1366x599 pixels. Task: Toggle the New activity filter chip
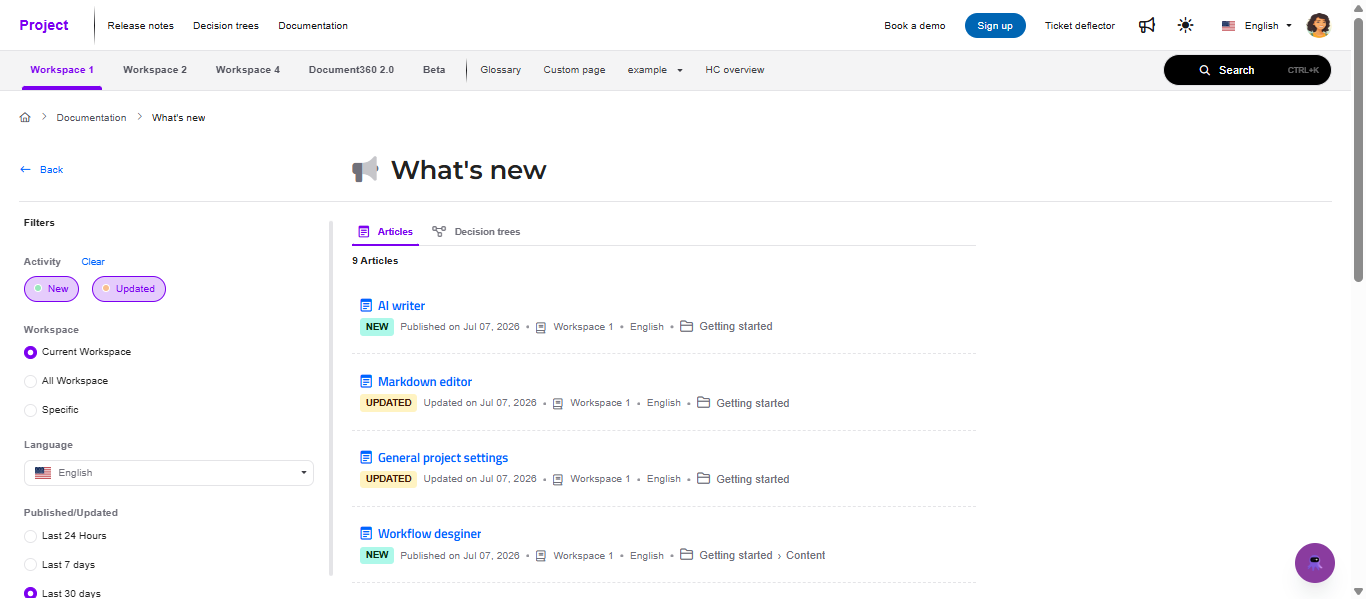(x=51, y=289)
